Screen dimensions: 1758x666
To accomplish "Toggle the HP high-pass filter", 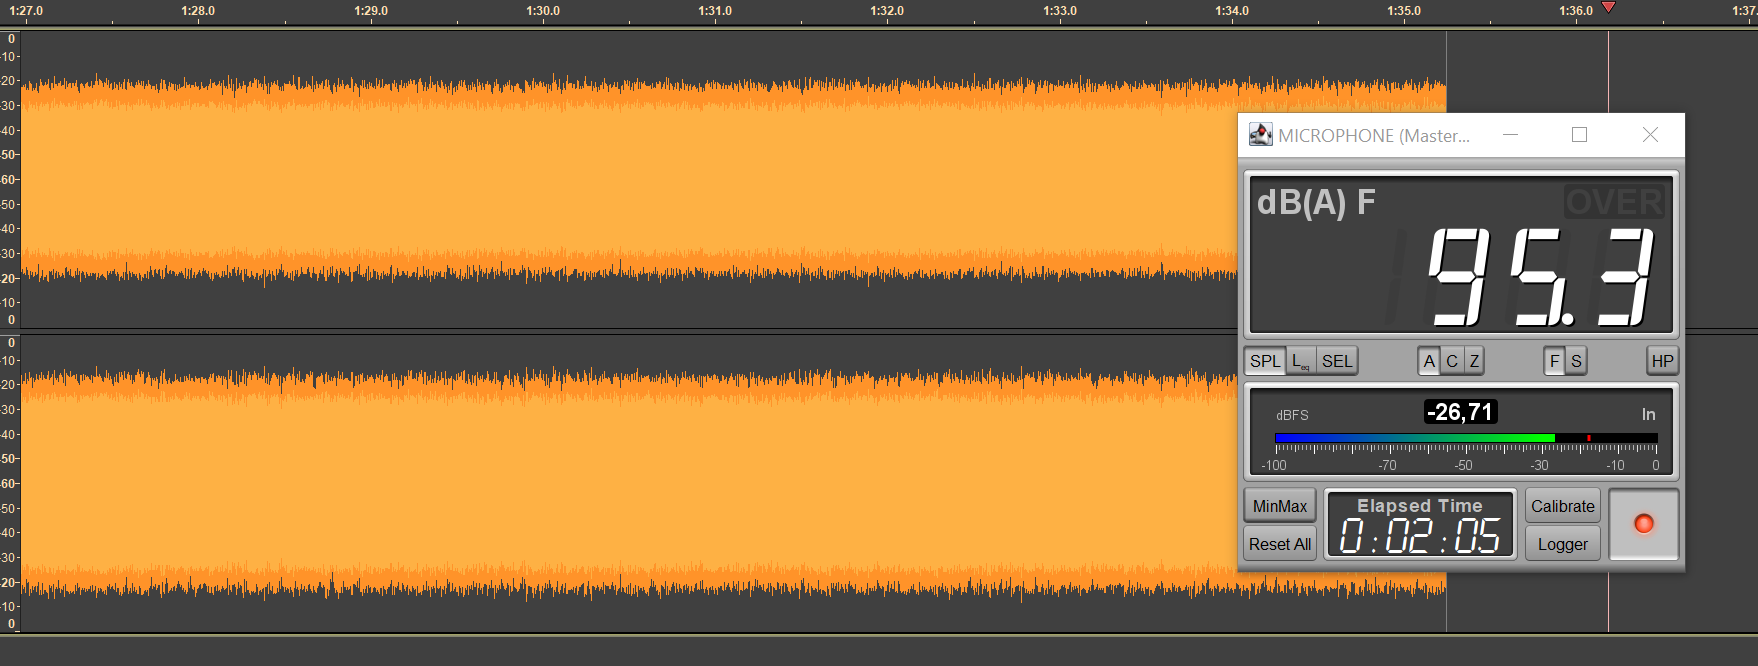I will click(1662, 361).
